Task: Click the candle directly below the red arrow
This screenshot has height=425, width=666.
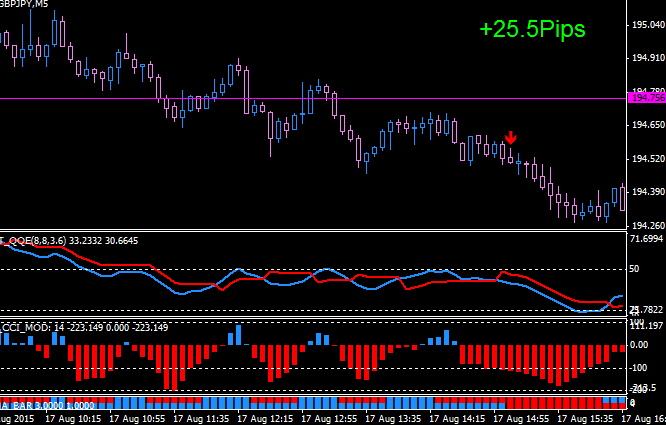Action: tap(510, 156)
